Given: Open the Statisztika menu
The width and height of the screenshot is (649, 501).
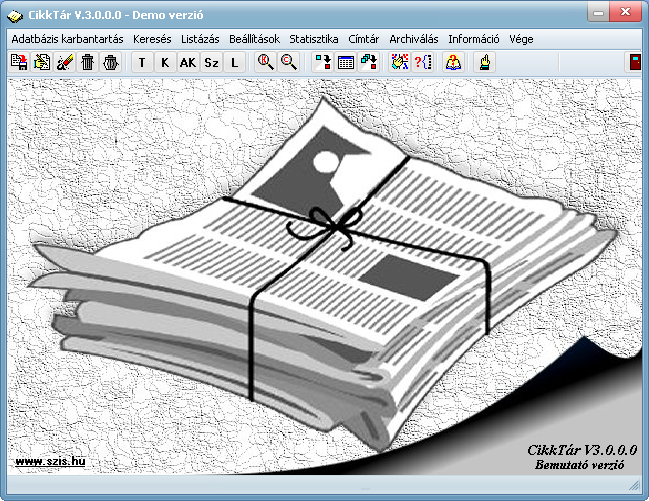Looking at the screenshot, I should (x=314, y=39).
